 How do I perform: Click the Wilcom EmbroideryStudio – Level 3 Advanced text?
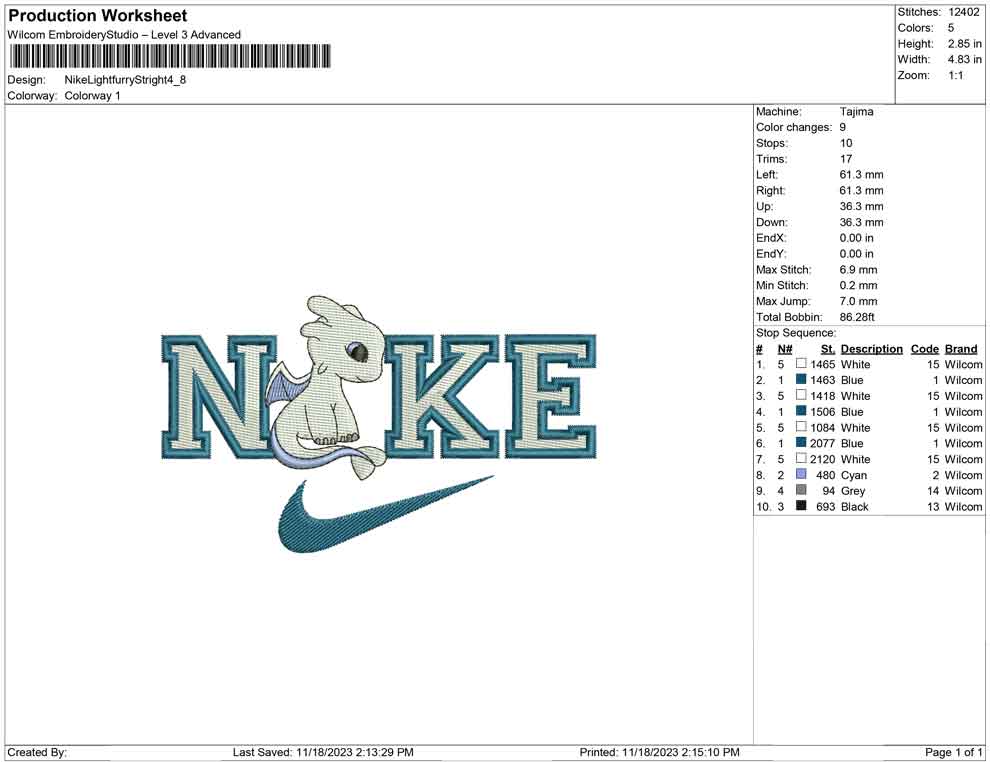tap(124, 35)
